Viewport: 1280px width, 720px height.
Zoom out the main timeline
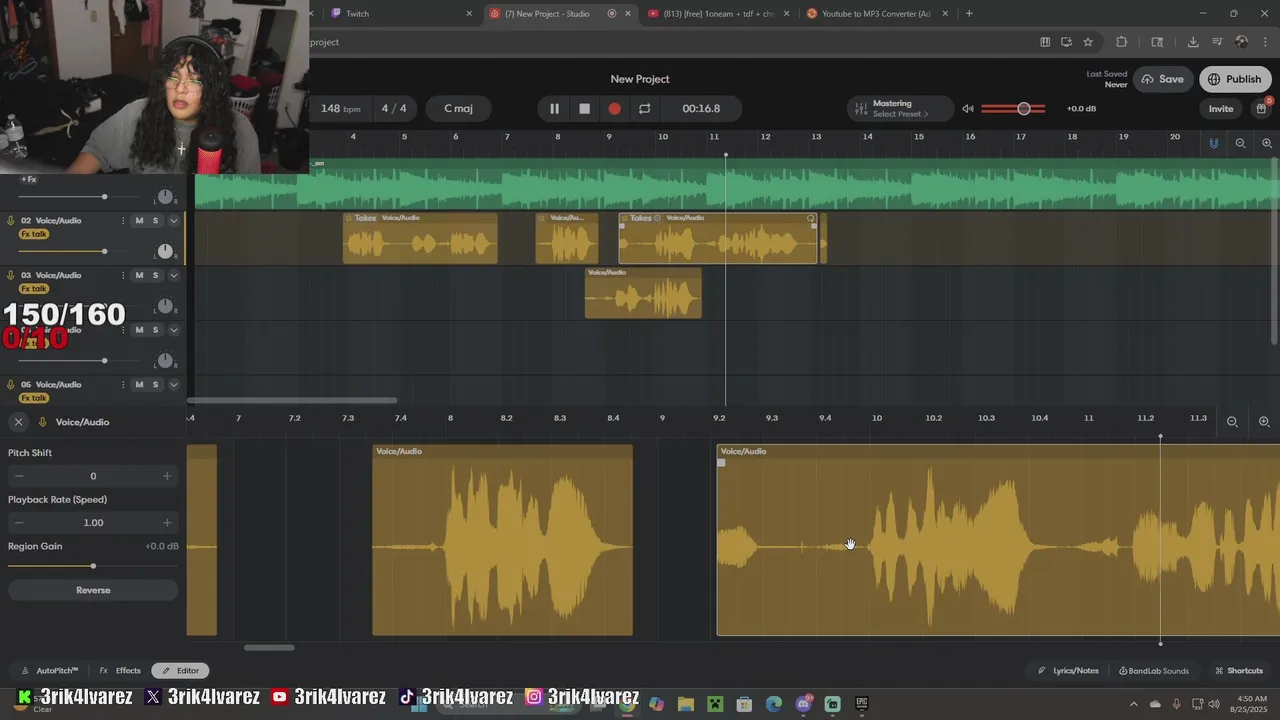click(1240, 143)
